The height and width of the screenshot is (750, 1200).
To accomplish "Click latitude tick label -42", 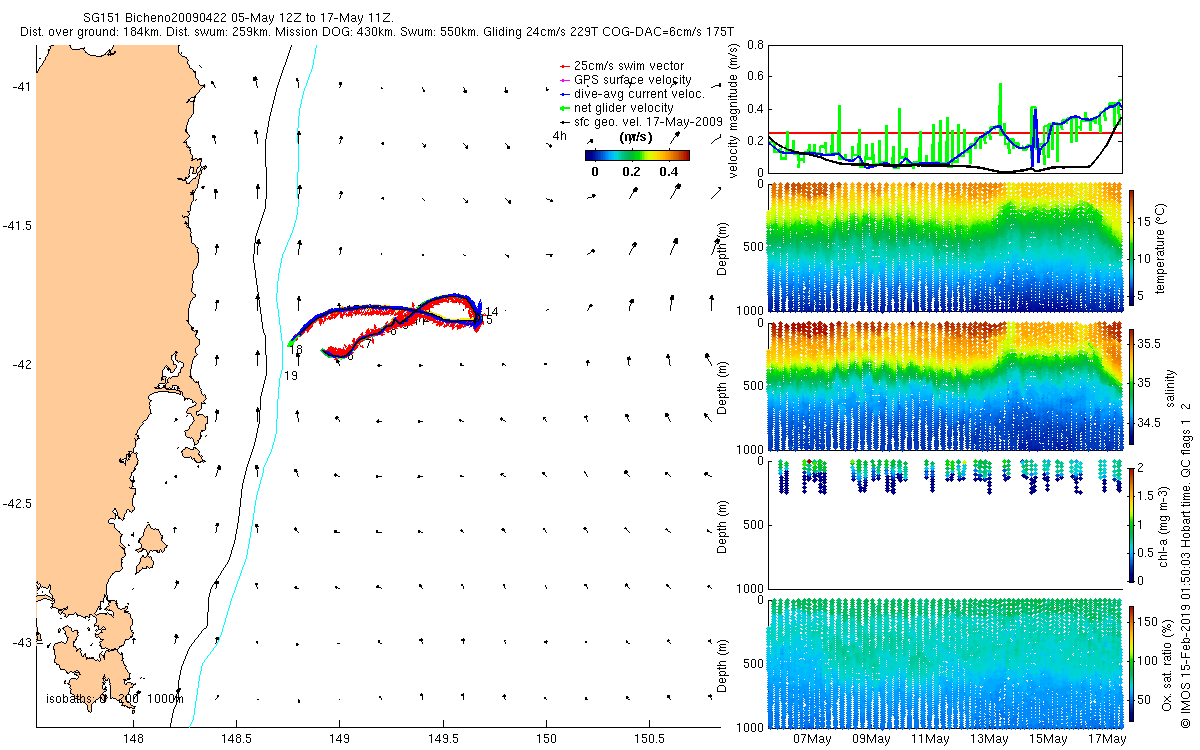I will point(22,365).
